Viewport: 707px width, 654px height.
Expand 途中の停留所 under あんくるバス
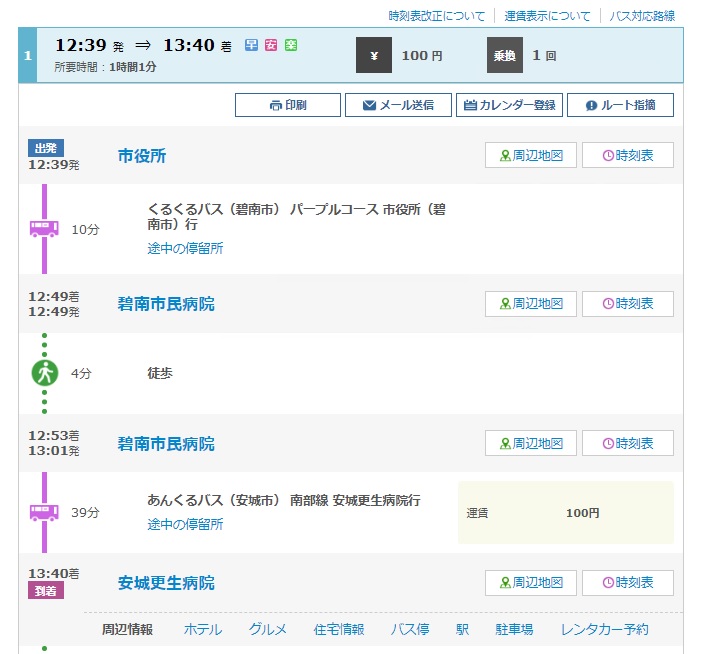[185, 524]
